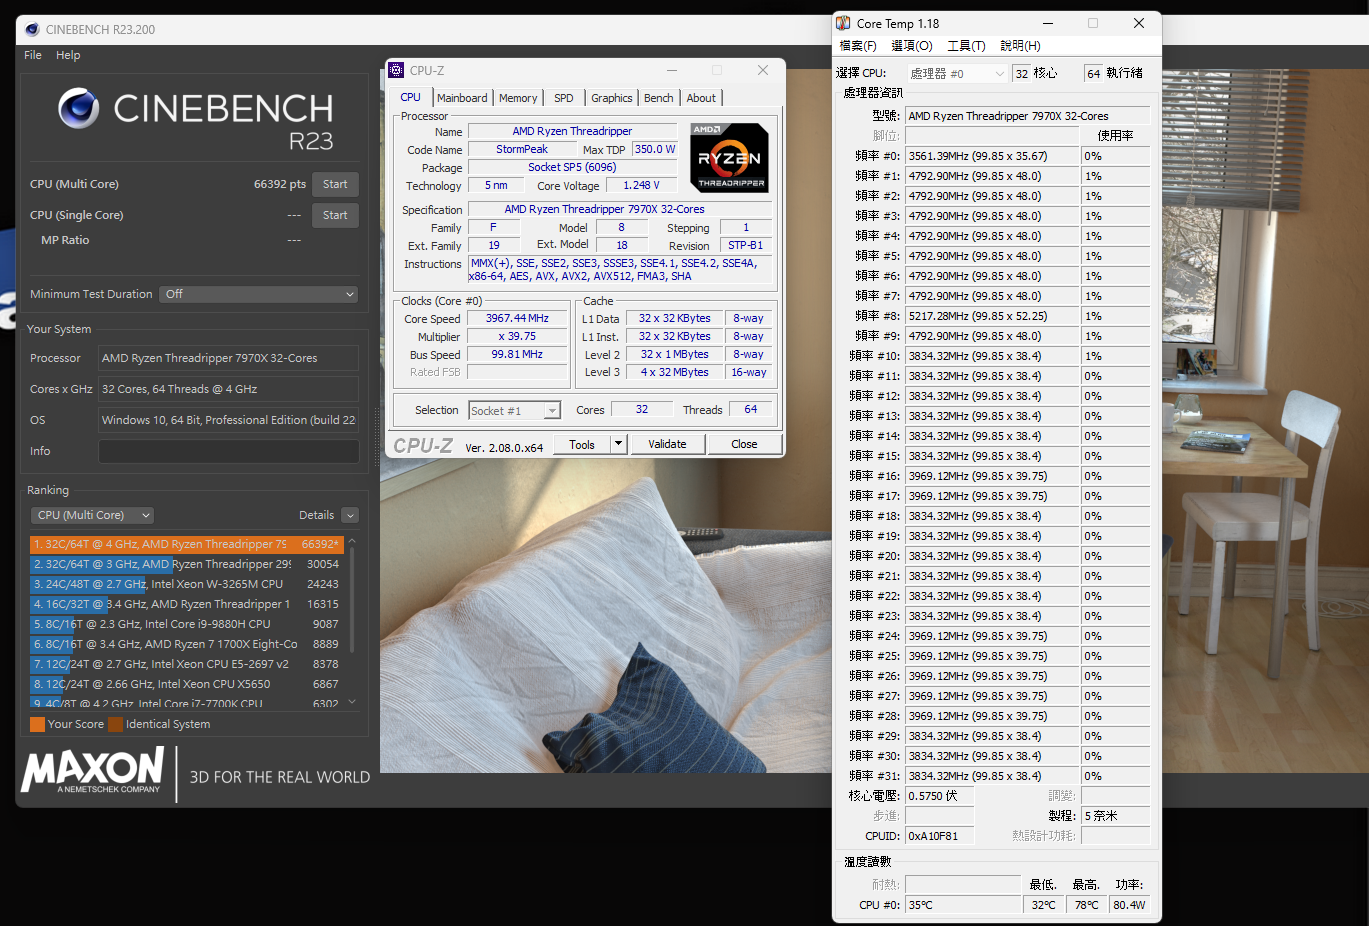Open the CPU-Z Tools dropdown arrow
1369x926 pixels.
coord(618,444)
